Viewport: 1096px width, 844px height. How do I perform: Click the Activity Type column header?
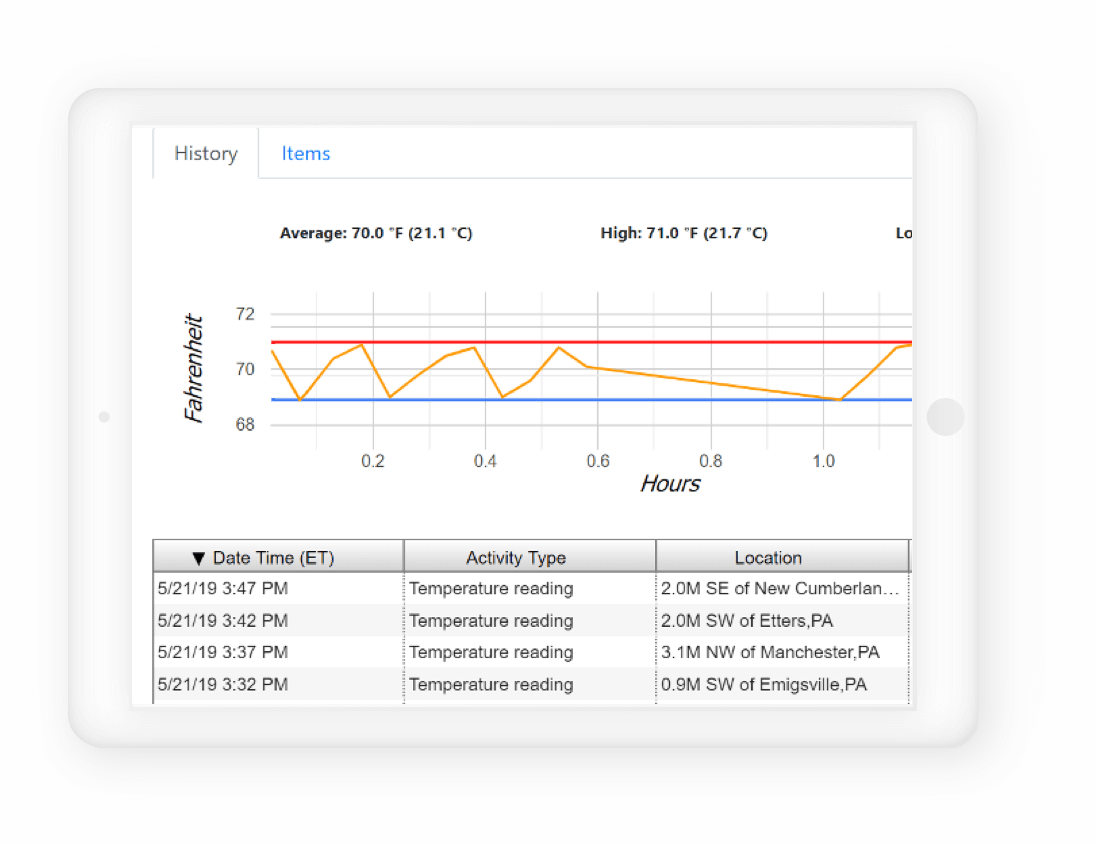click(530, 557)
